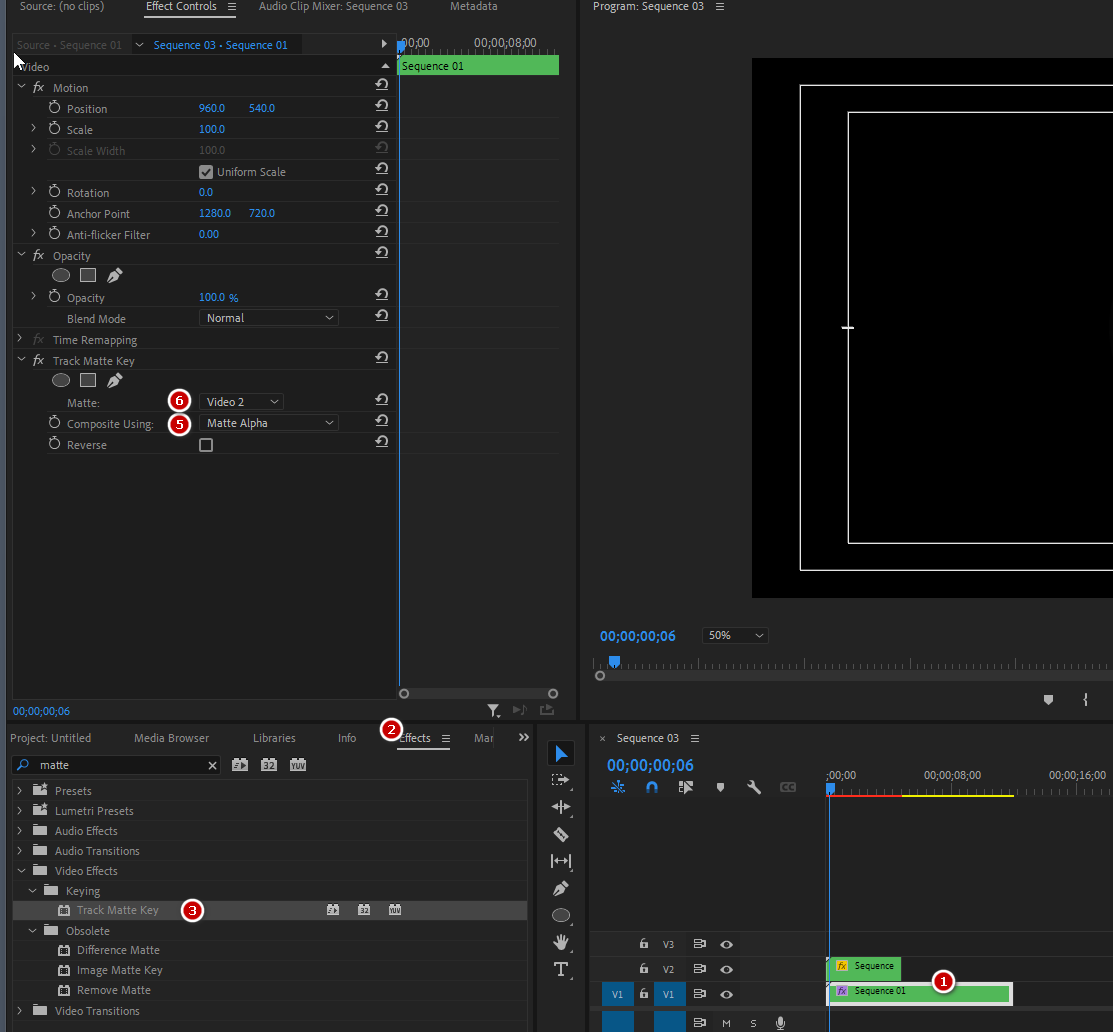This screenshot has height=1032, width=1113.
Task: Open the Composite Using dropdown
Action: pyautogui.click(x=268, y=423)
